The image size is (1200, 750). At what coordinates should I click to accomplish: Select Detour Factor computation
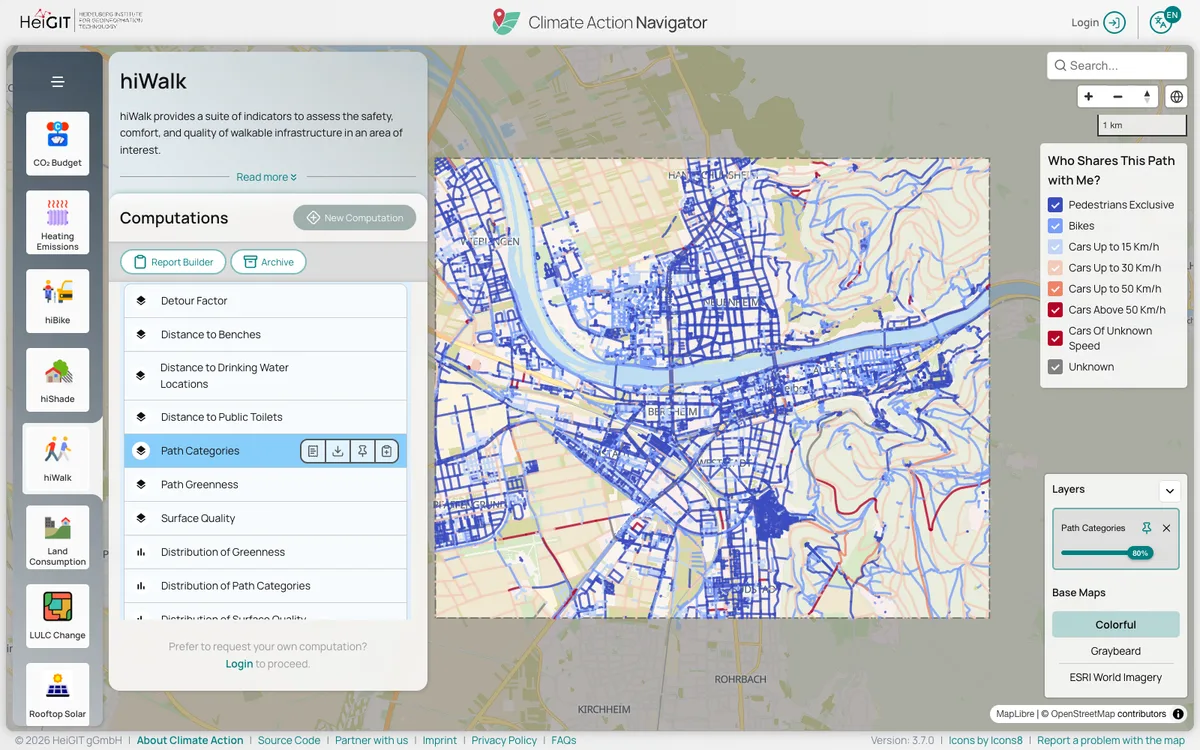pos(265,301)
